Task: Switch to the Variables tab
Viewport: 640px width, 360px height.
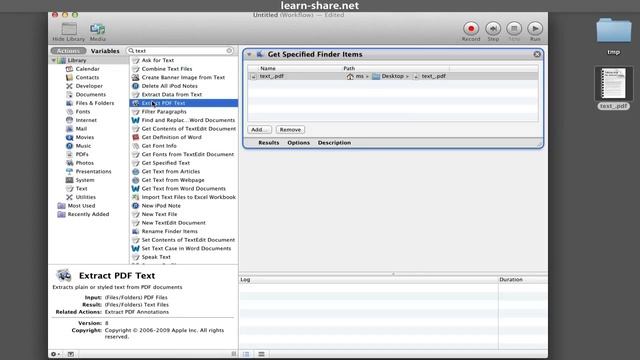Action: tap(105, 51)
